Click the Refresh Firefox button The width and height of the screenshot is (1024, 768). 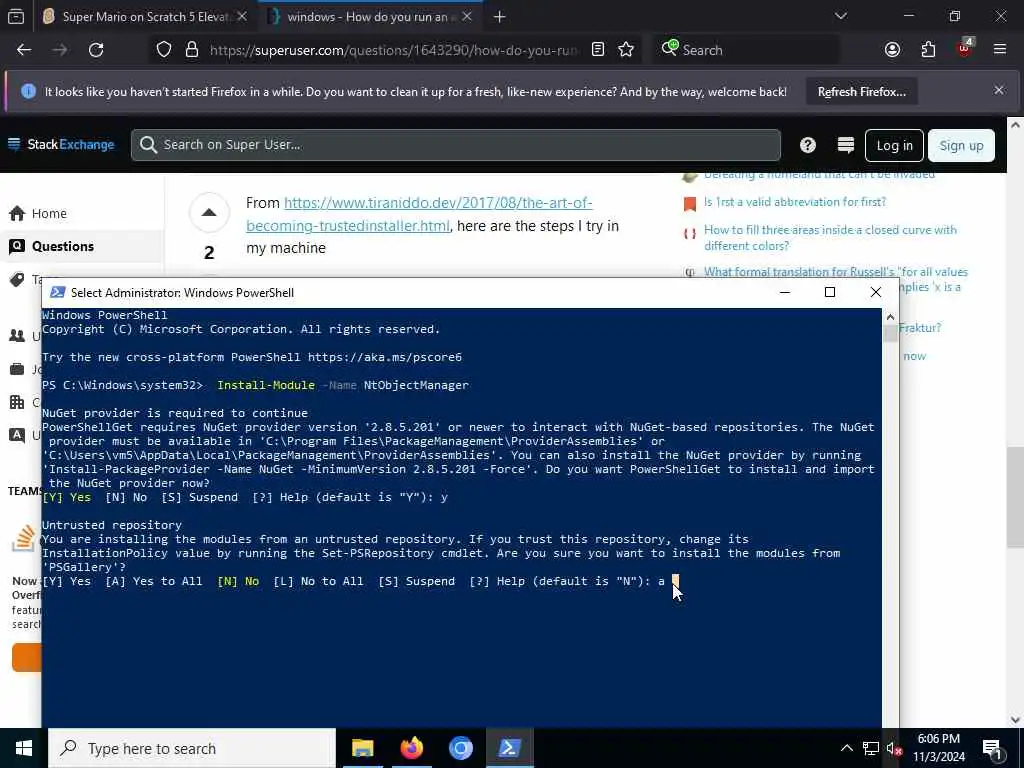(861, 92)
